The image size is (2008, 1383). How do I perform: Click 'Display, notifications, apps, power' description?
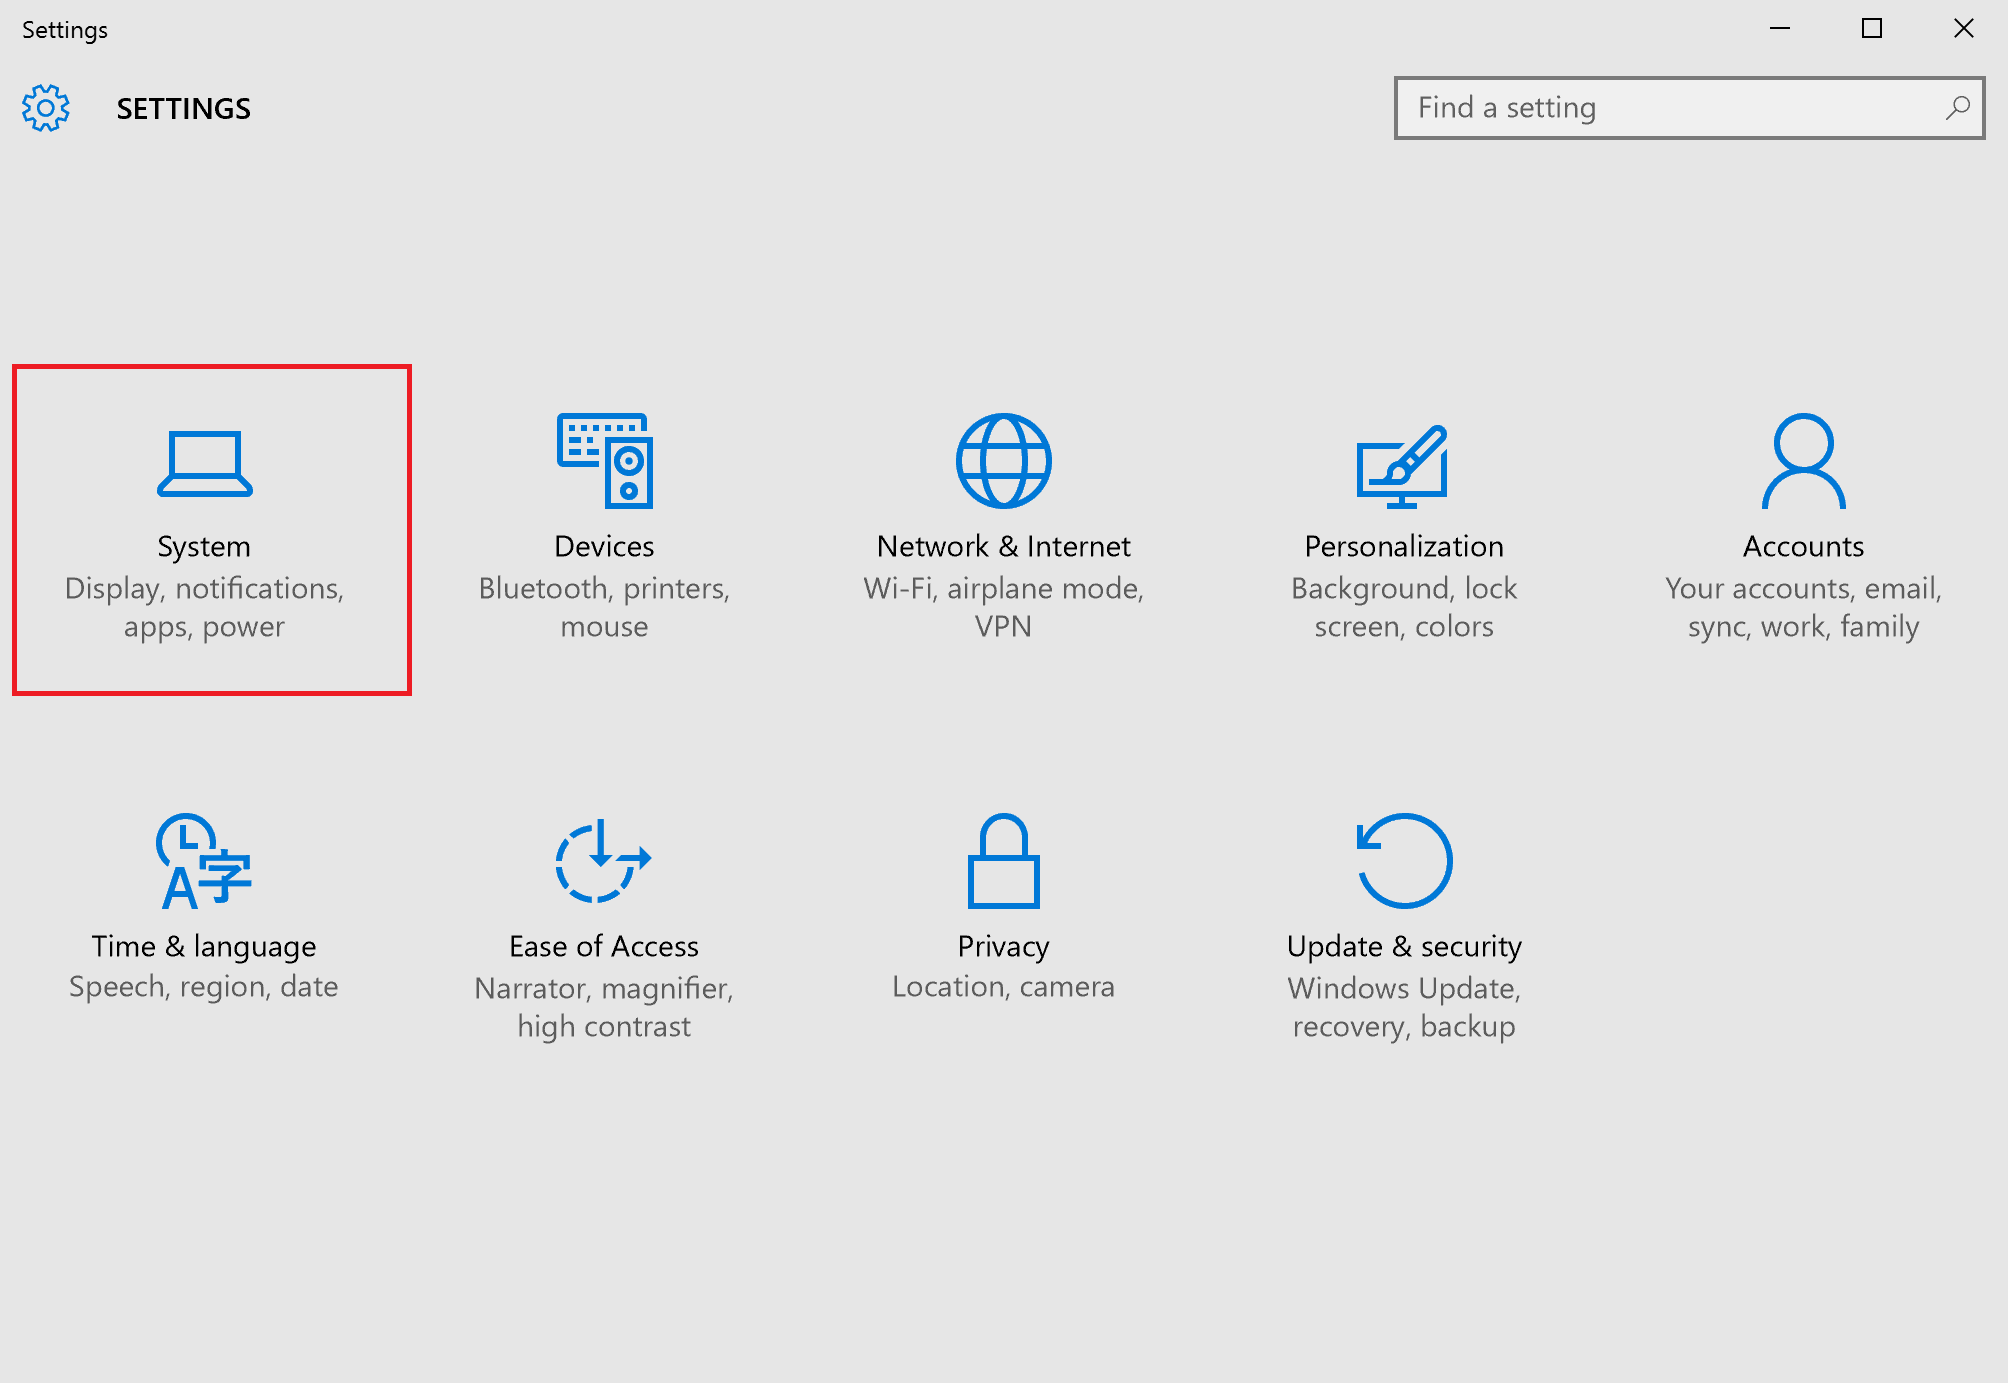(x=204, y=607)
